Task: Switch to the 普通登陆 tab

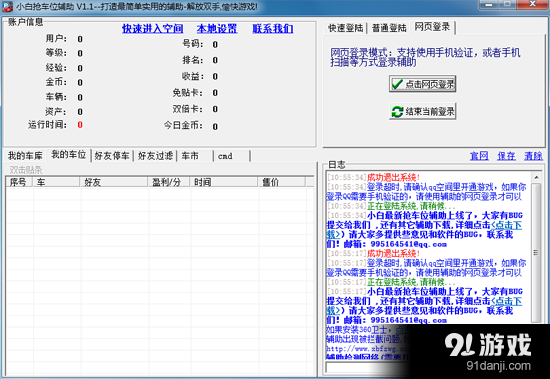Action: 389,28
